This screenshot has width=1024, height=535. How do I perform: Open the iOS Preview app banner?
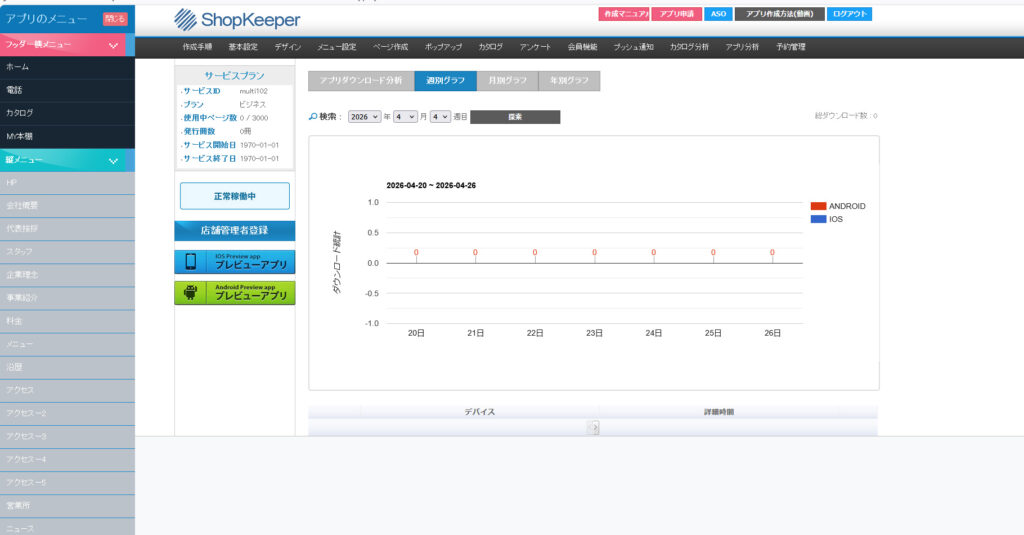pyautogui.click(x=234, y=261)
